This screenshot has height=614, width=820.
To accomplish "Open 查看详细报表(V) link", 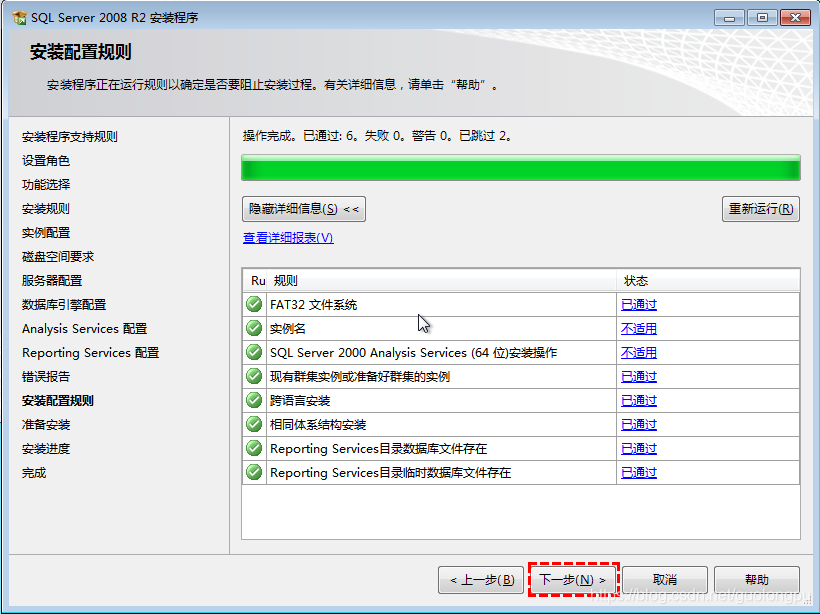I will [288, 238].
